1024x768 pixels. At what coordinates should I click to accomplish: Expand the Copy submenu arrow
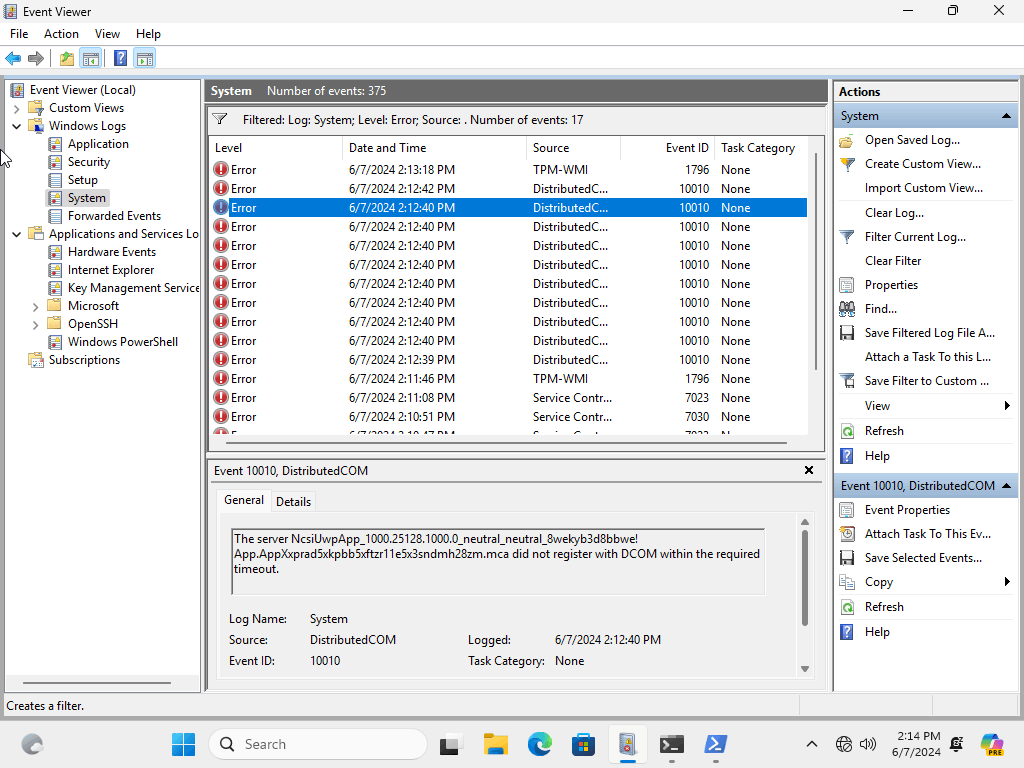click(x=1006, y=582)
